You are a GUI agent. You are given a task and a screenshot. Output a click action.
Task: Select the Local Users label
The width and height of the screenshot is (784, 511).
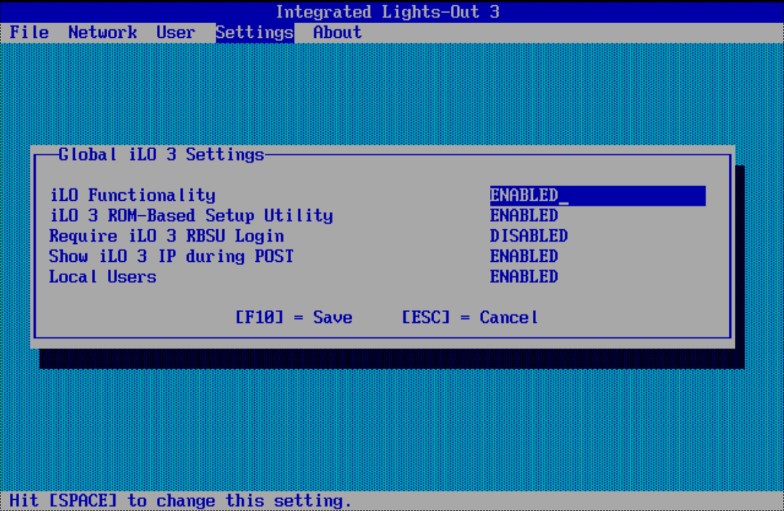tap(102, 276)
